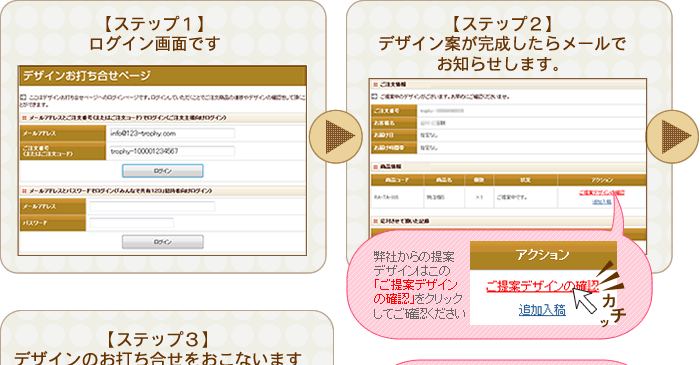Click the order number field showing trophy-100001234567
700x365 pixels.
tap(172, 151)
